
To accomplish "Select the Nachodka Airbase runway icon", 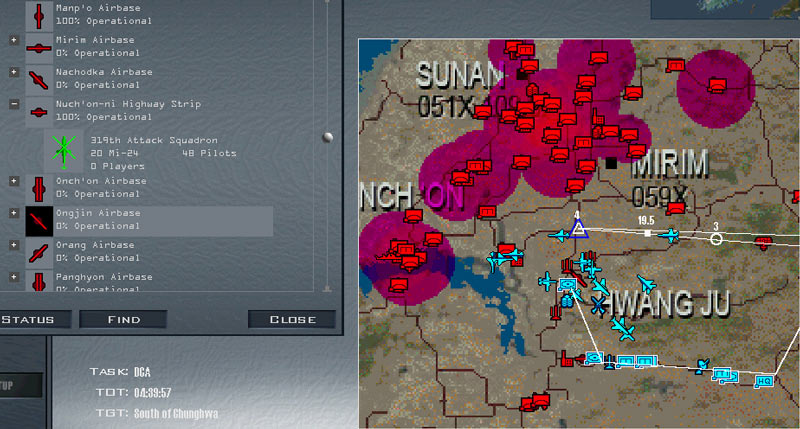I will (x=39, y=81).
